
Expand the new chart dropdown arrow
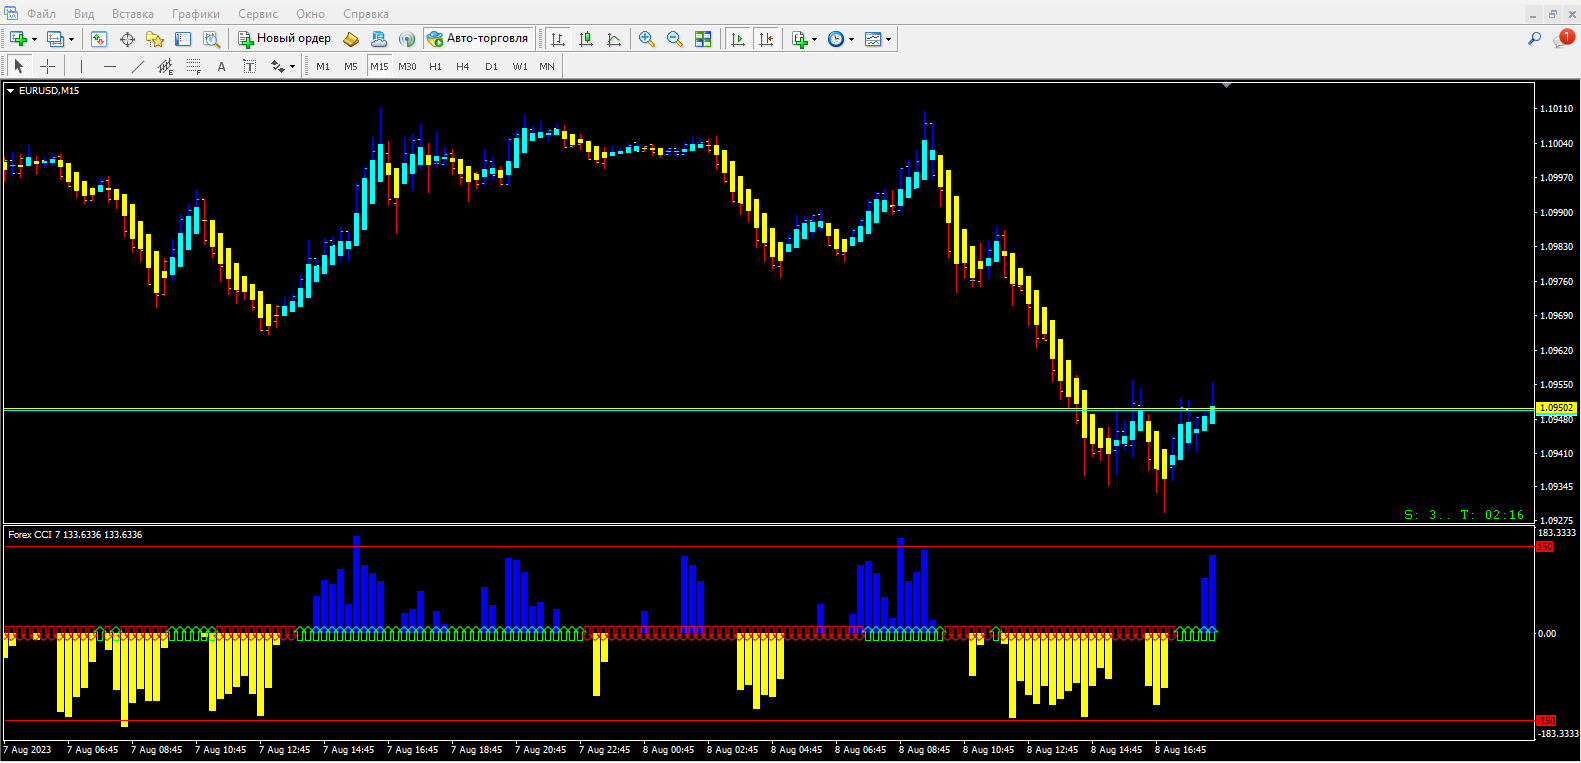click(35, 40)
